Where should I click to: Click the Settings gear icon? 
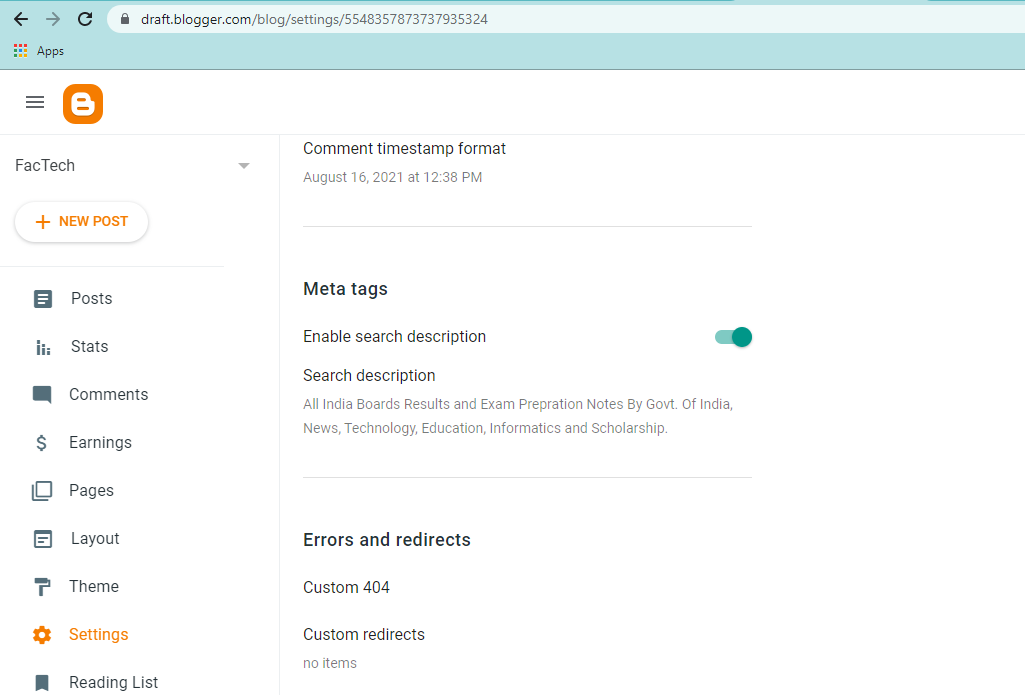tap(42, 635)
